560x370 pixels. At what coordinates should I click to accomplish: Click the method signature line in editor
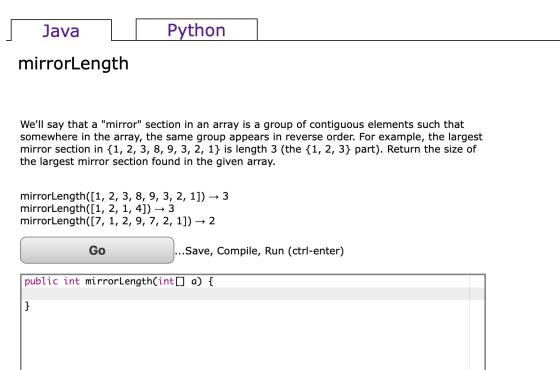point(119,281)
